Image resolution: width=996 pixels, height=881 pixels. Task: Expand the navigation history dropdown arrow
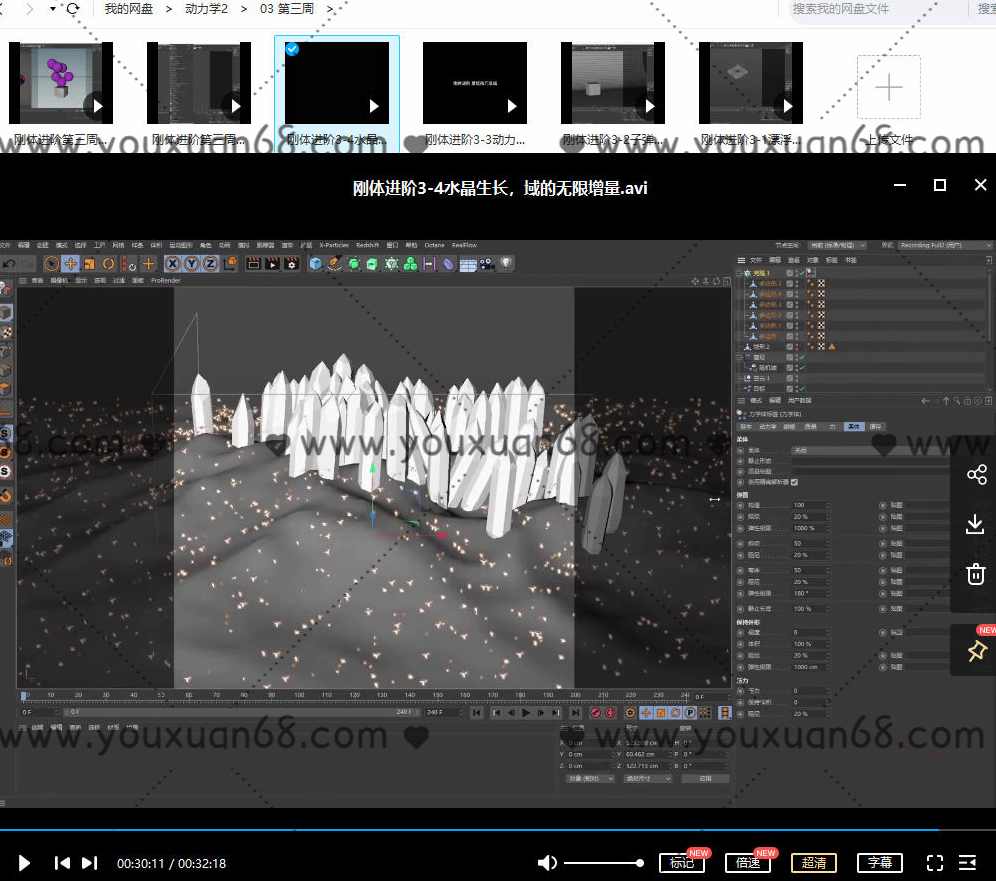(52, 9)
